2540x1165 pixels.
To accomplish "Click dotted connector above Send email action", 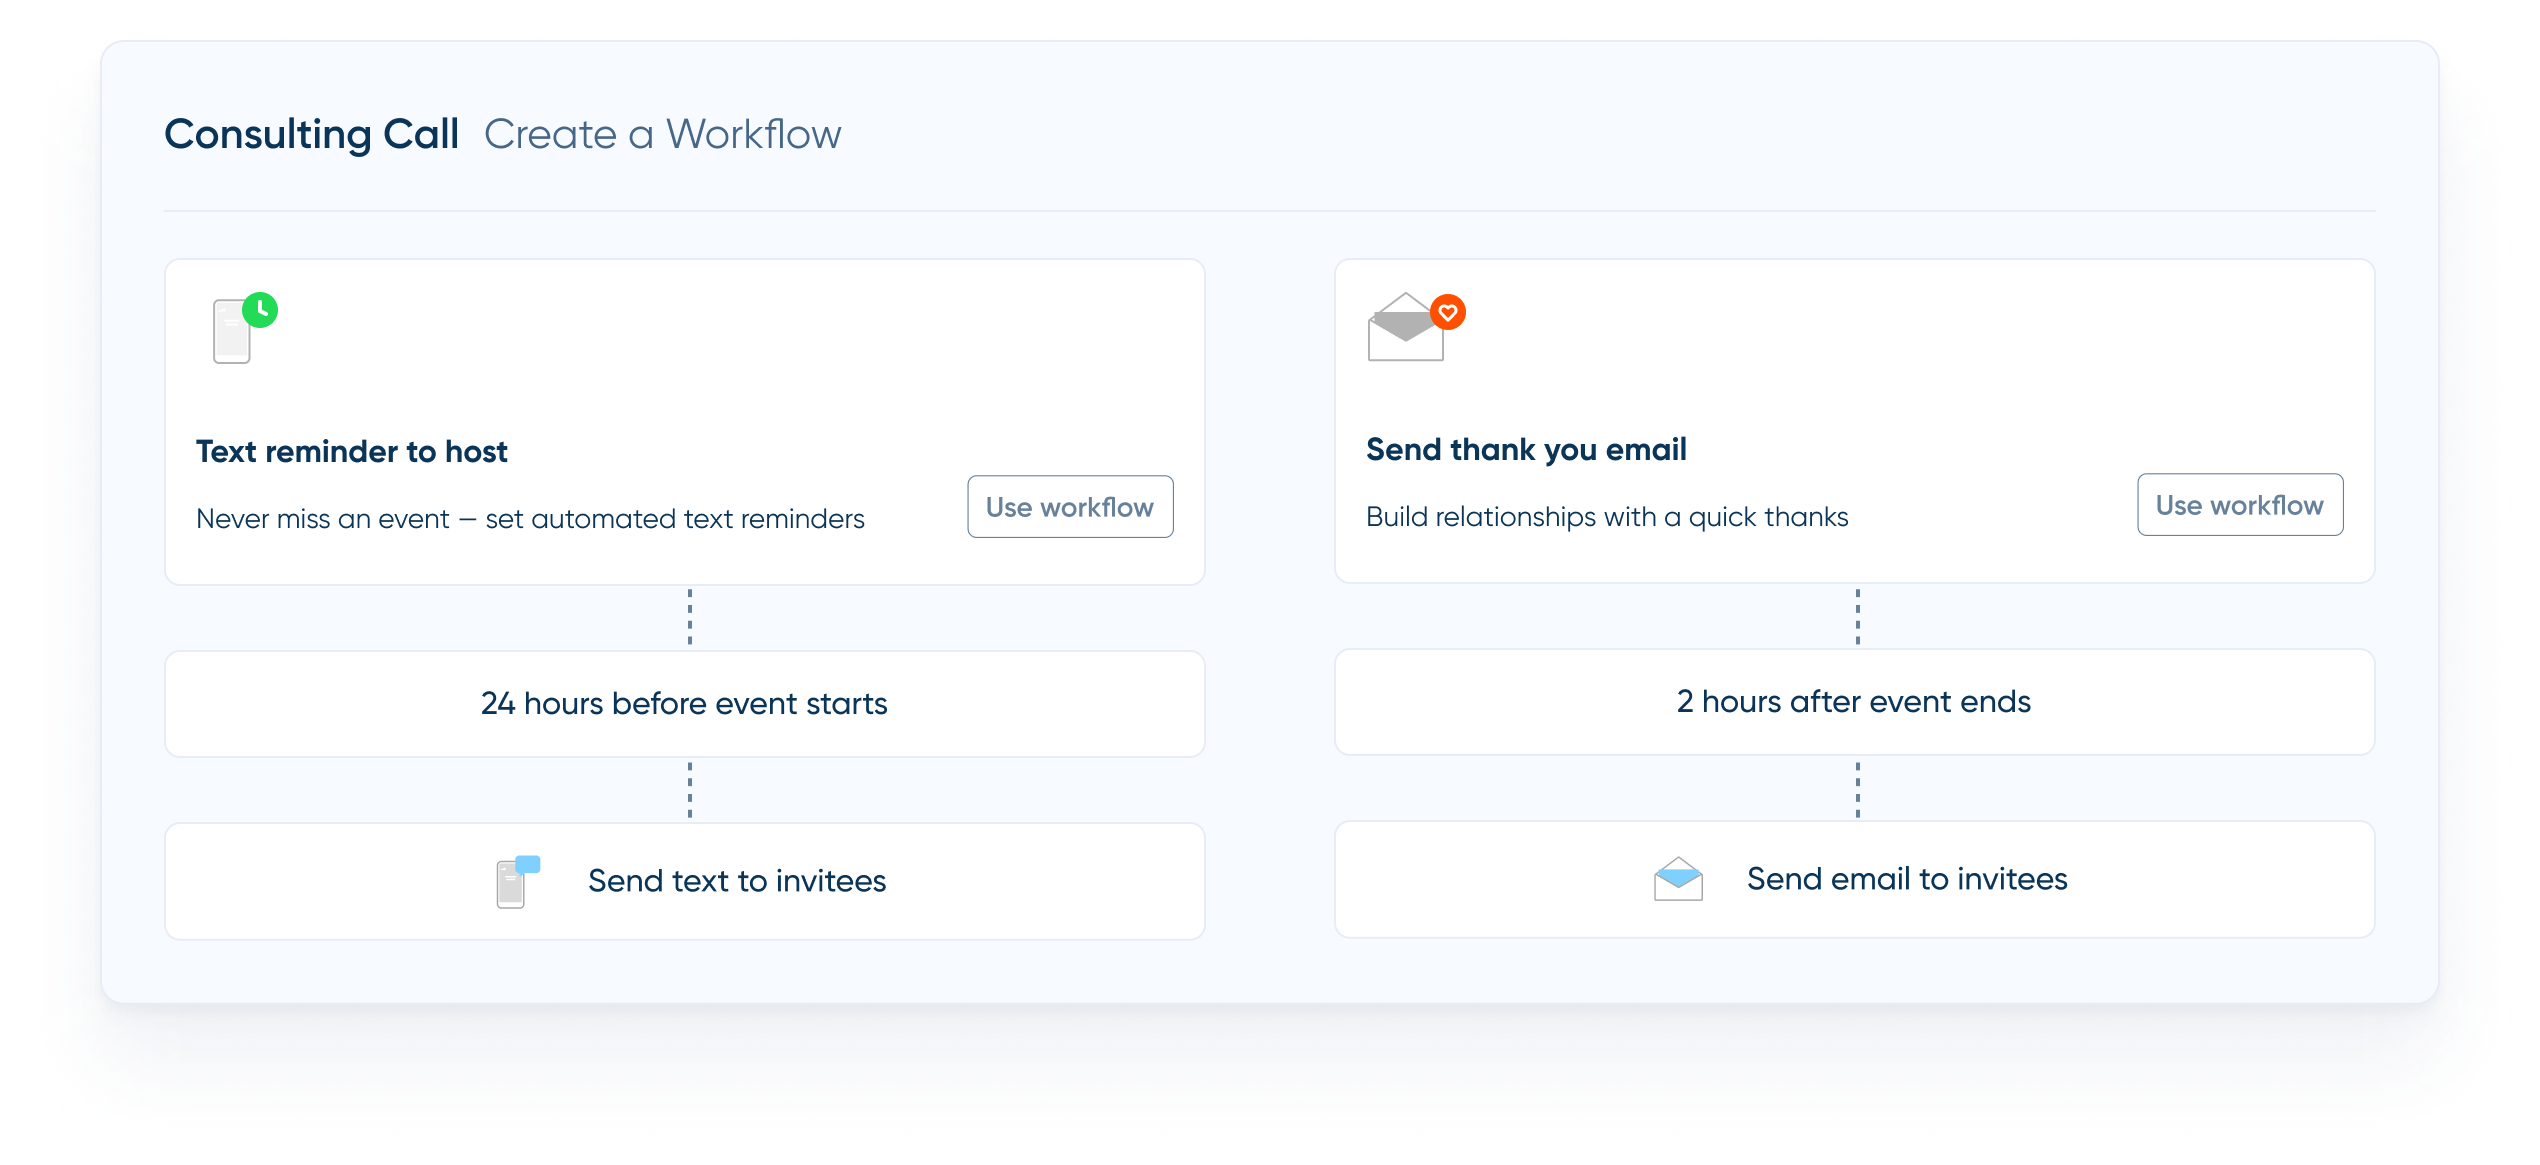I will click(1858, 789).
